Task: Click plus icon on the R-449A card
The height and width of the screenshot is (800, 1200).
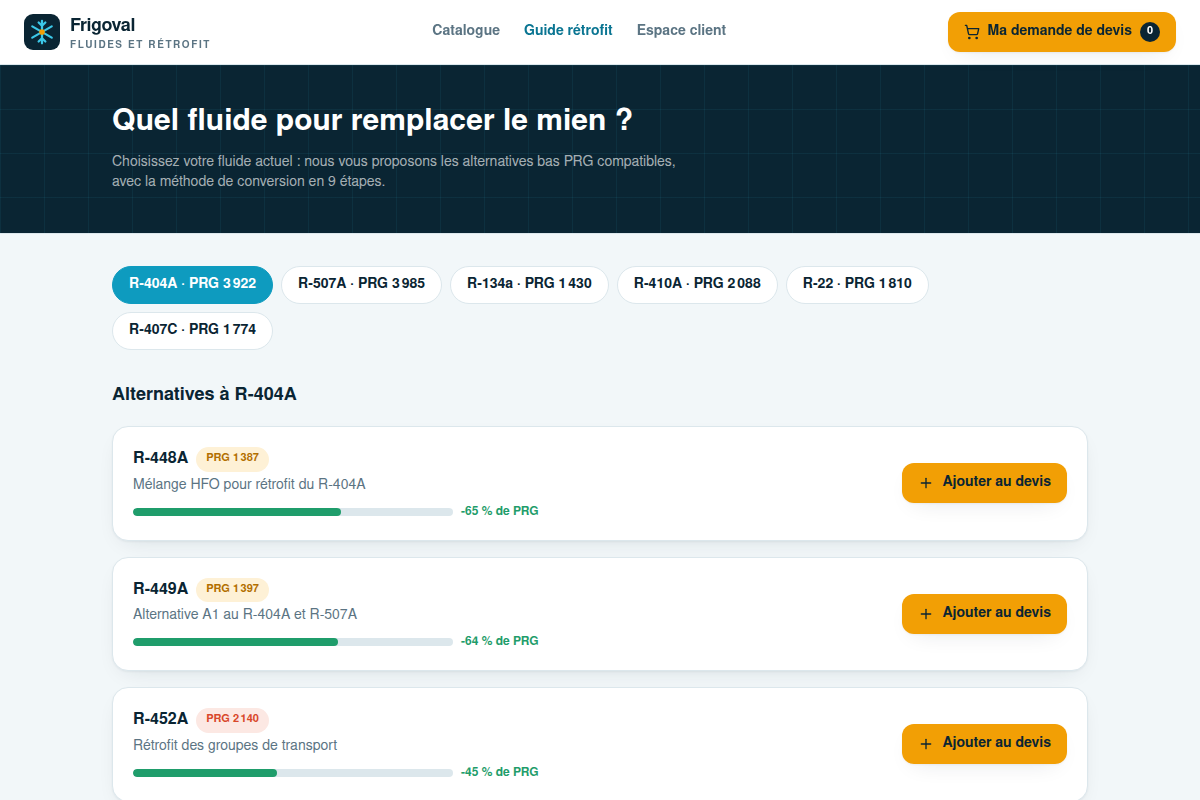Action: [x=925, y=614]
